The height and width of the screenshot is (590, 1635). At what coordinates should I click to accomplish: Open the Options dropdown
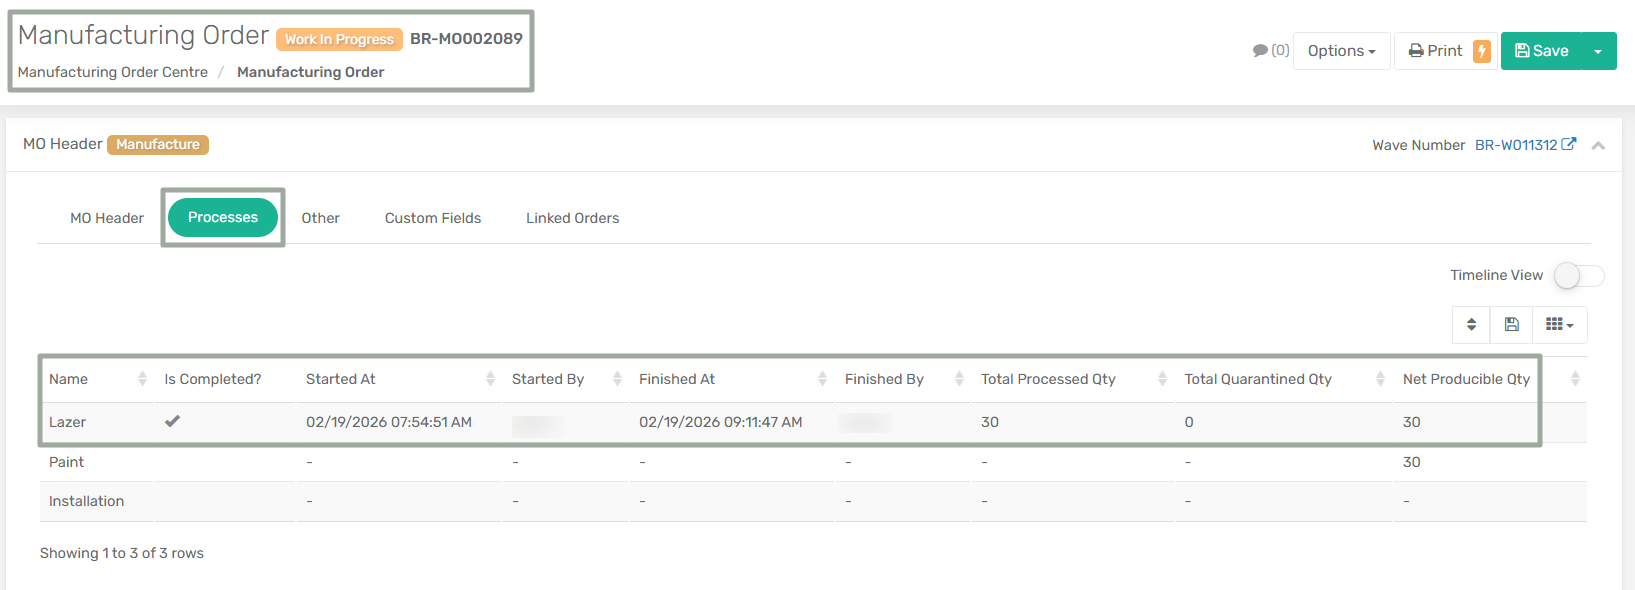(1341, 51)
